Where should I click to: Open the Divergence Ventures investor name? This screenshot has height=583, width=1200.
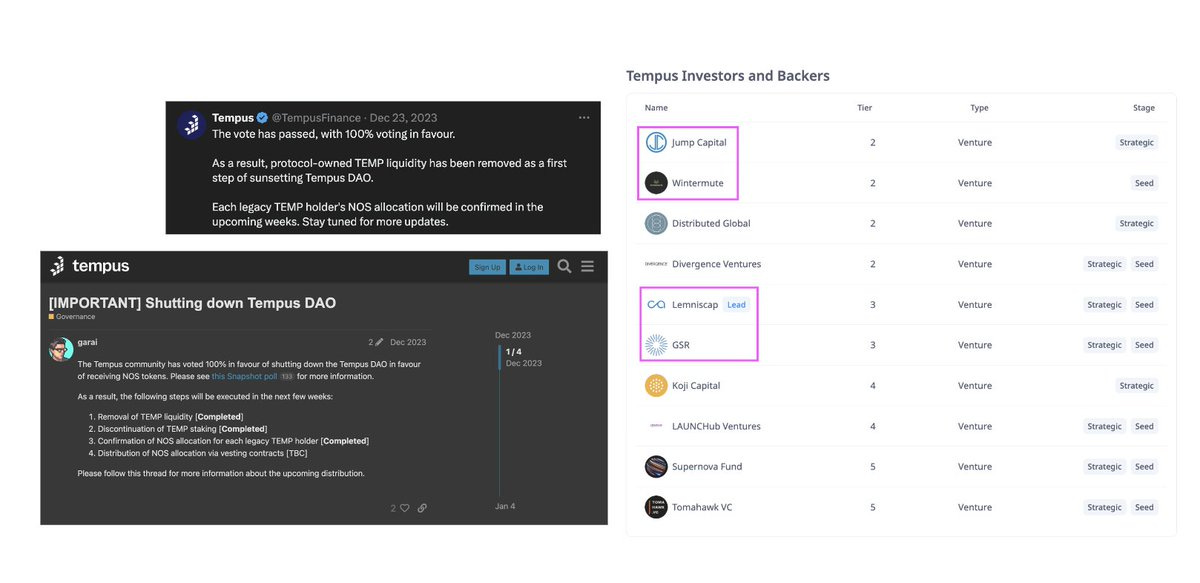pyautogui.click(x=716, y=264)
